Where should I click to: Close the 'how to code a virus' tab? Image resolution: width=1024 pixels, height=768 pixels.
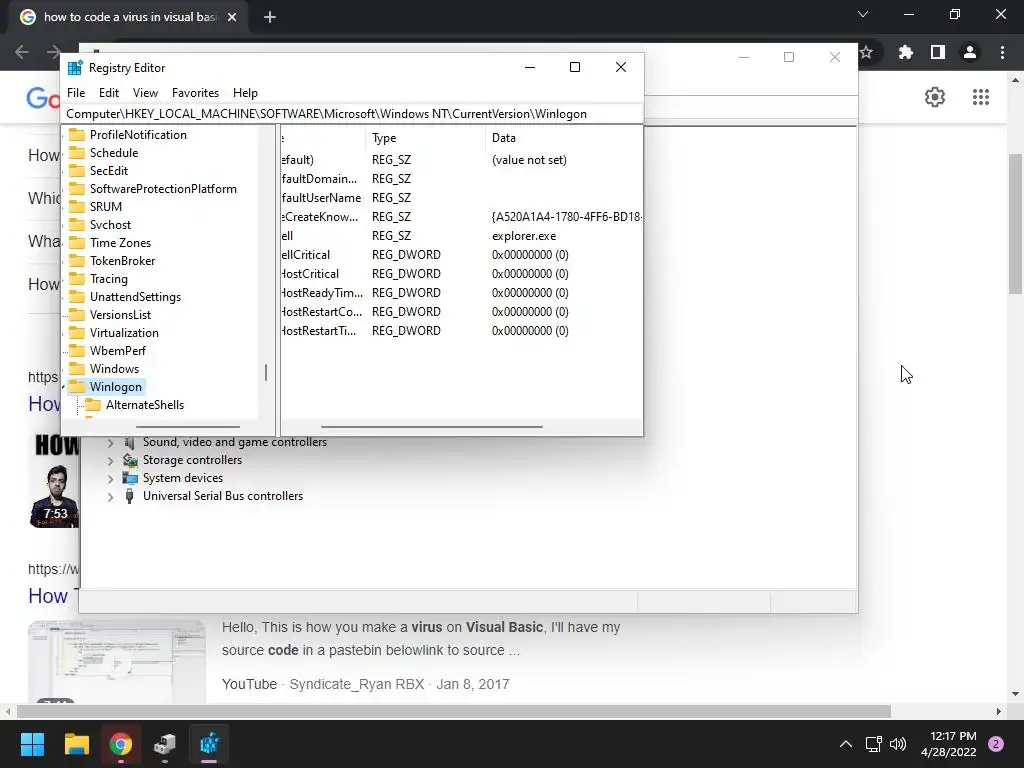click(x=232, y=17)
